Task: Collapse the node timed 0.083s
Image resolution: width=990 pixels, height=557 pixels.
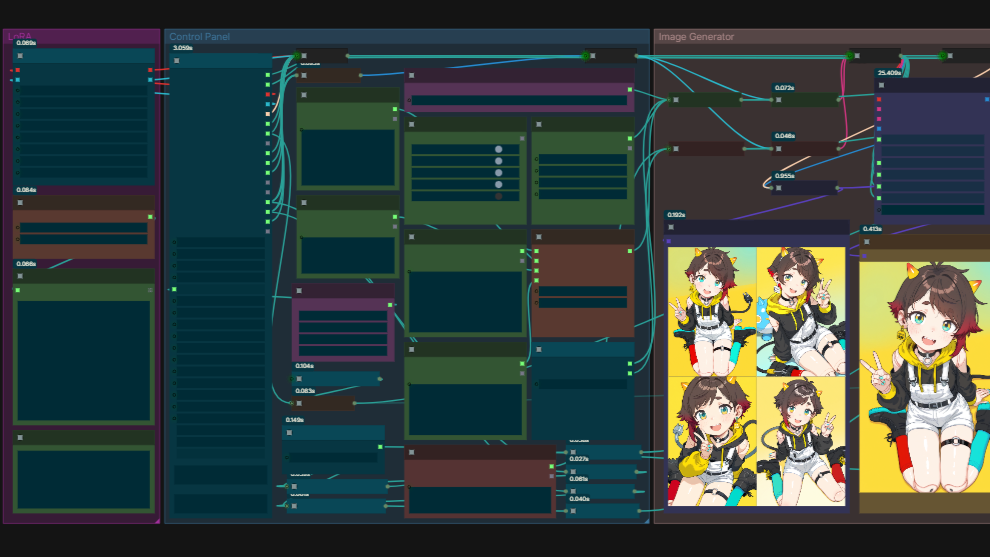Action: 299,403
